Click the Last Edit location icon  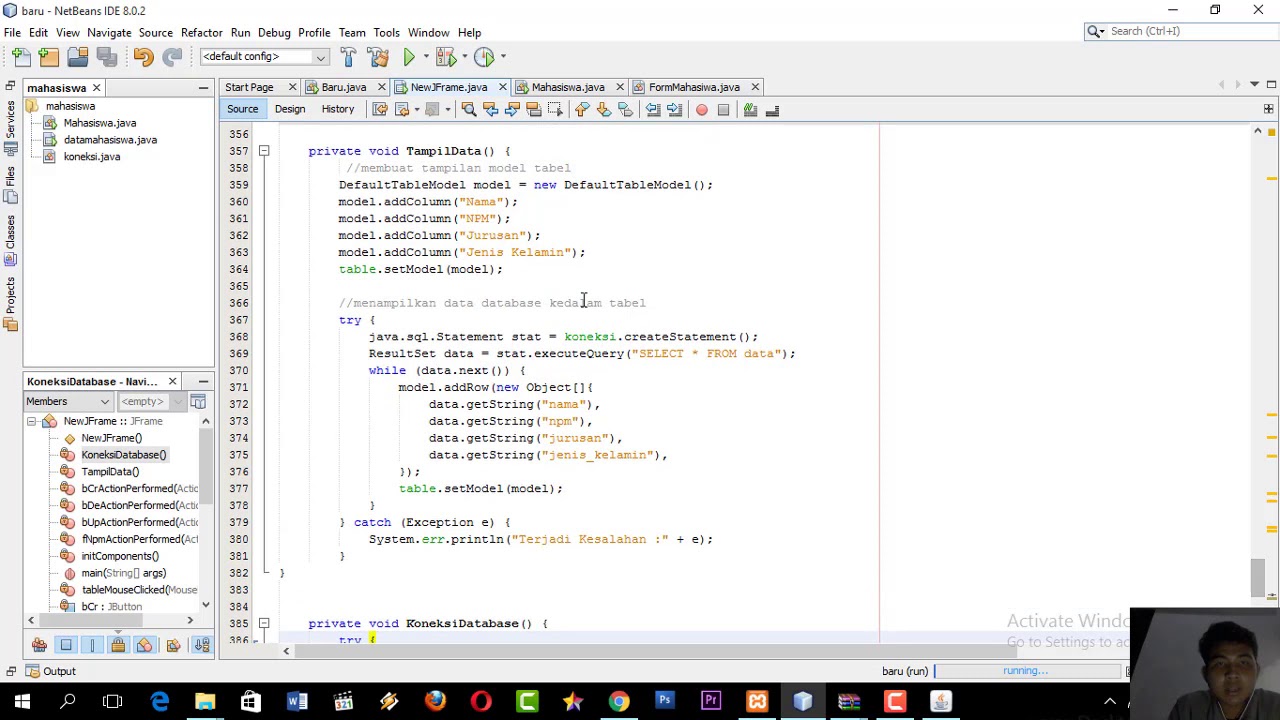pyautogui.click(x=381, y=109)
